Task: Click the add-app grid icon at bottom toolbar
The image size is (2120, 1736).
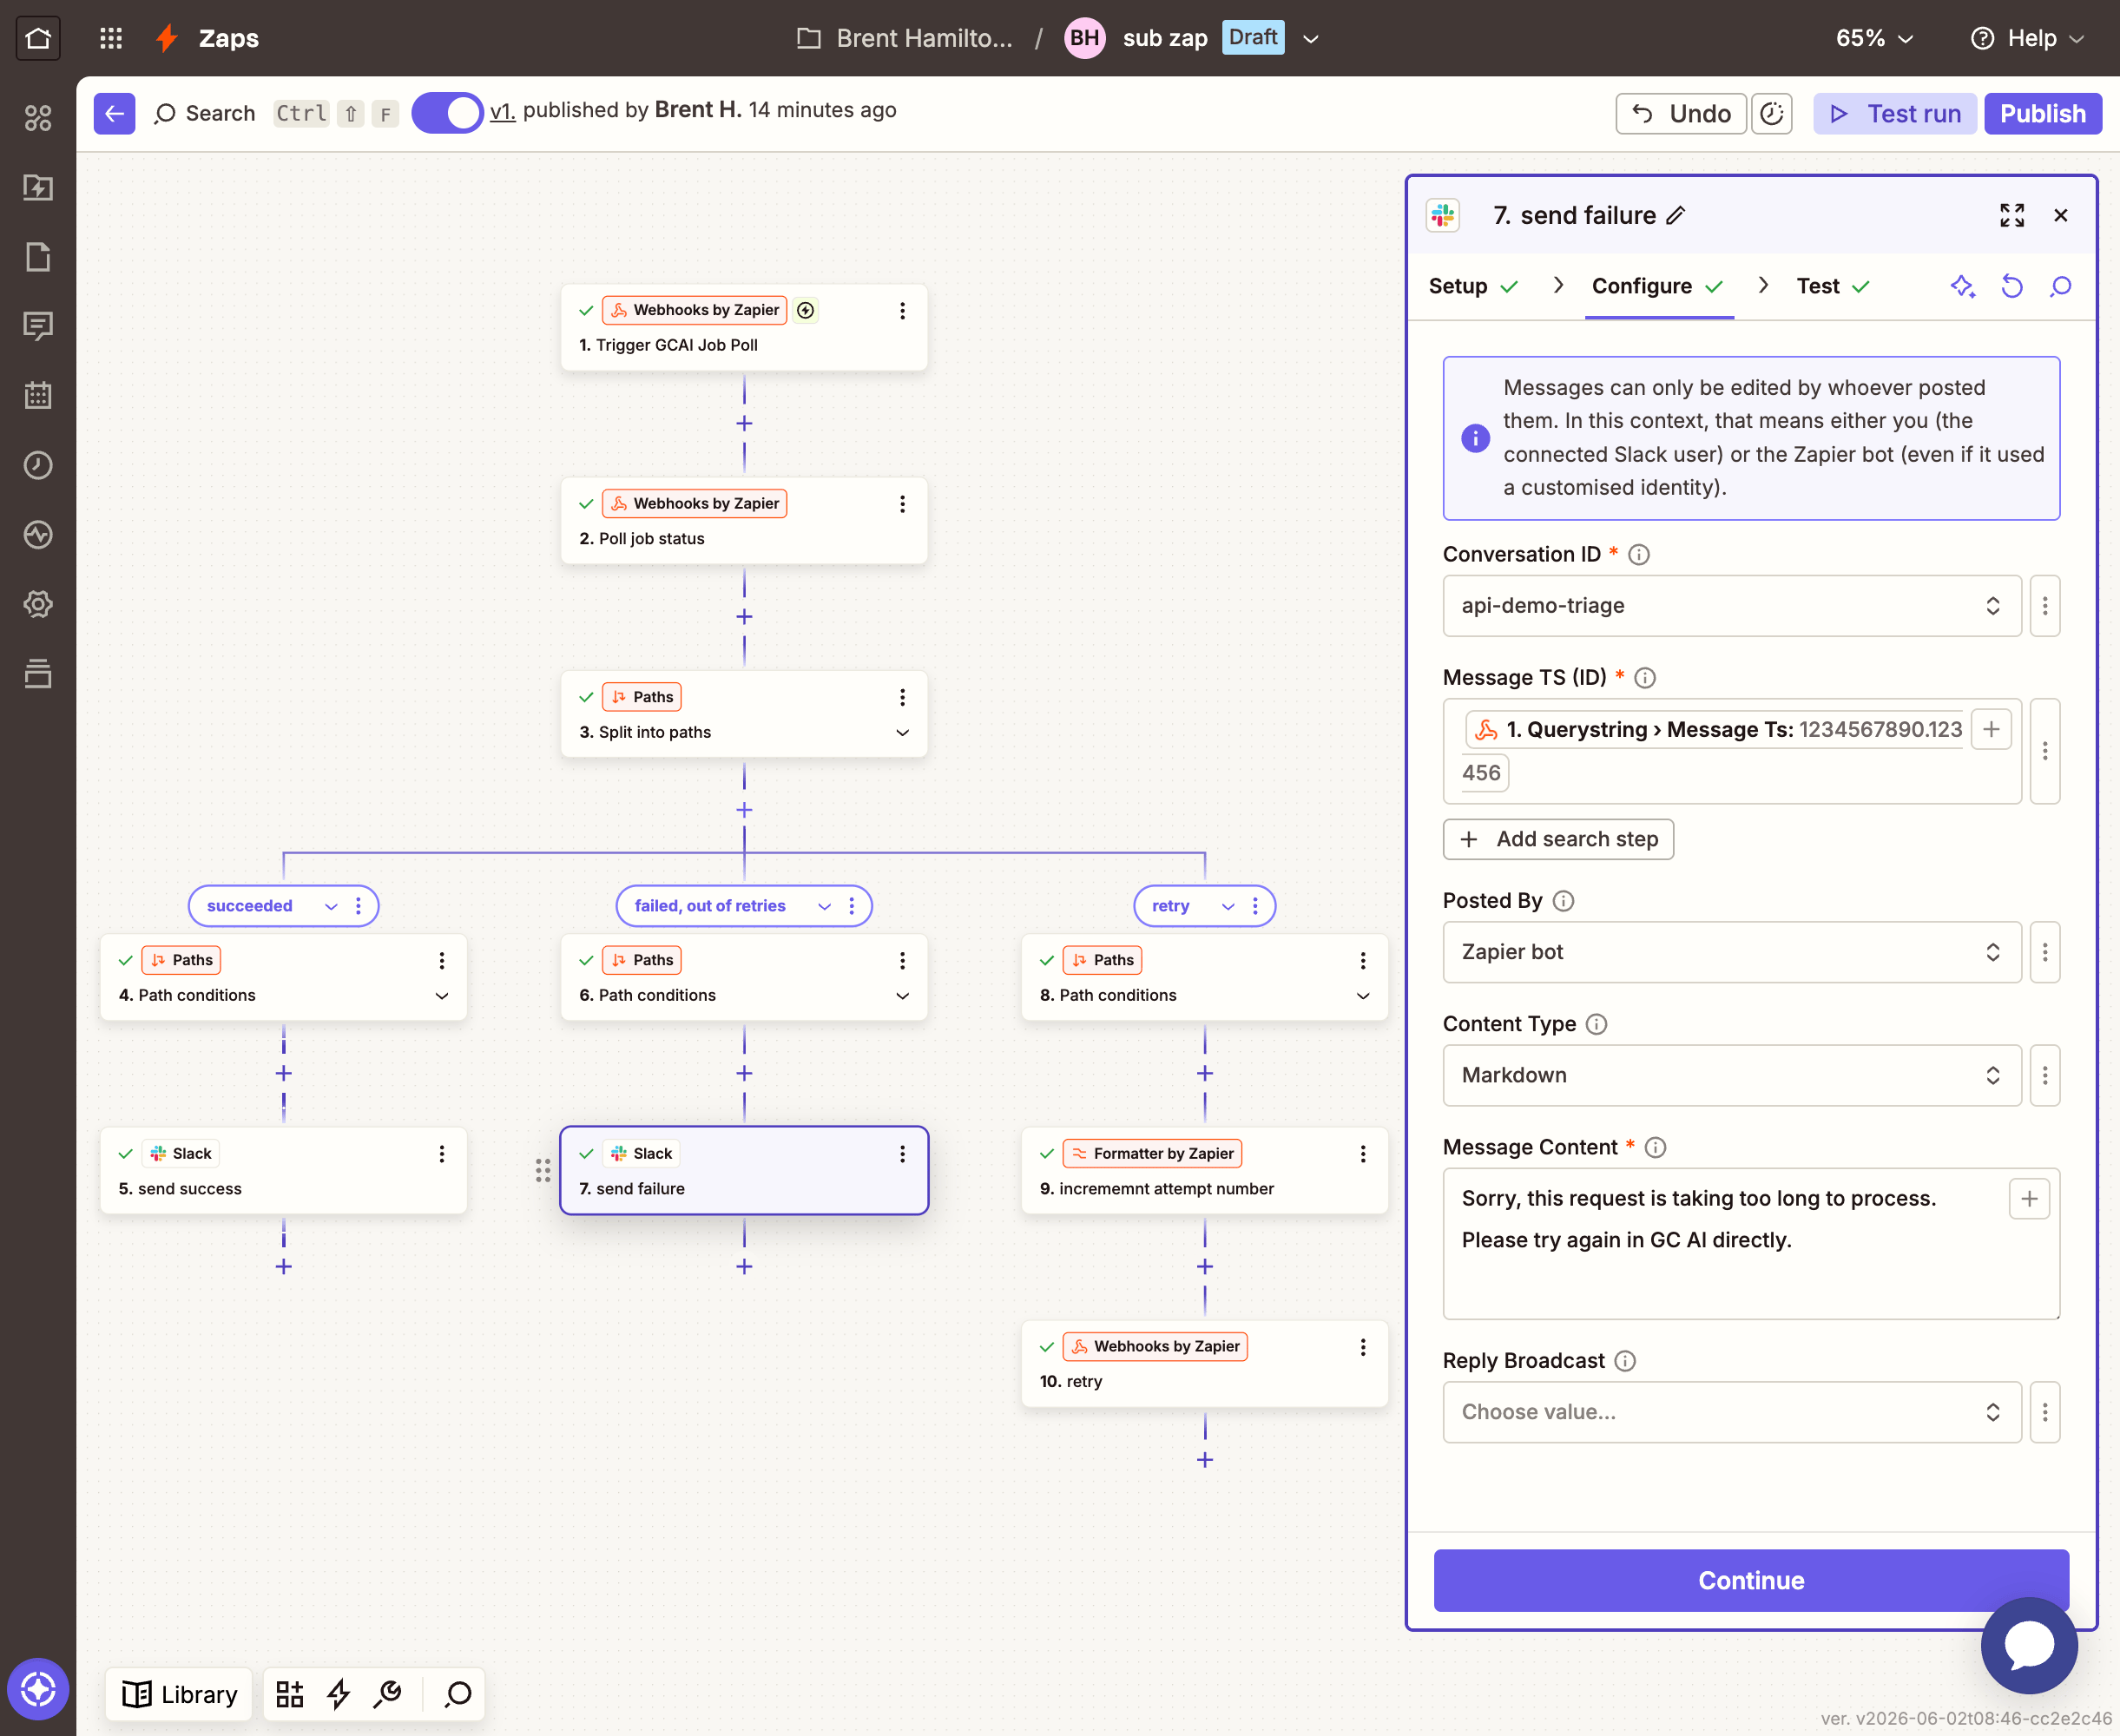Action: 290,1694
